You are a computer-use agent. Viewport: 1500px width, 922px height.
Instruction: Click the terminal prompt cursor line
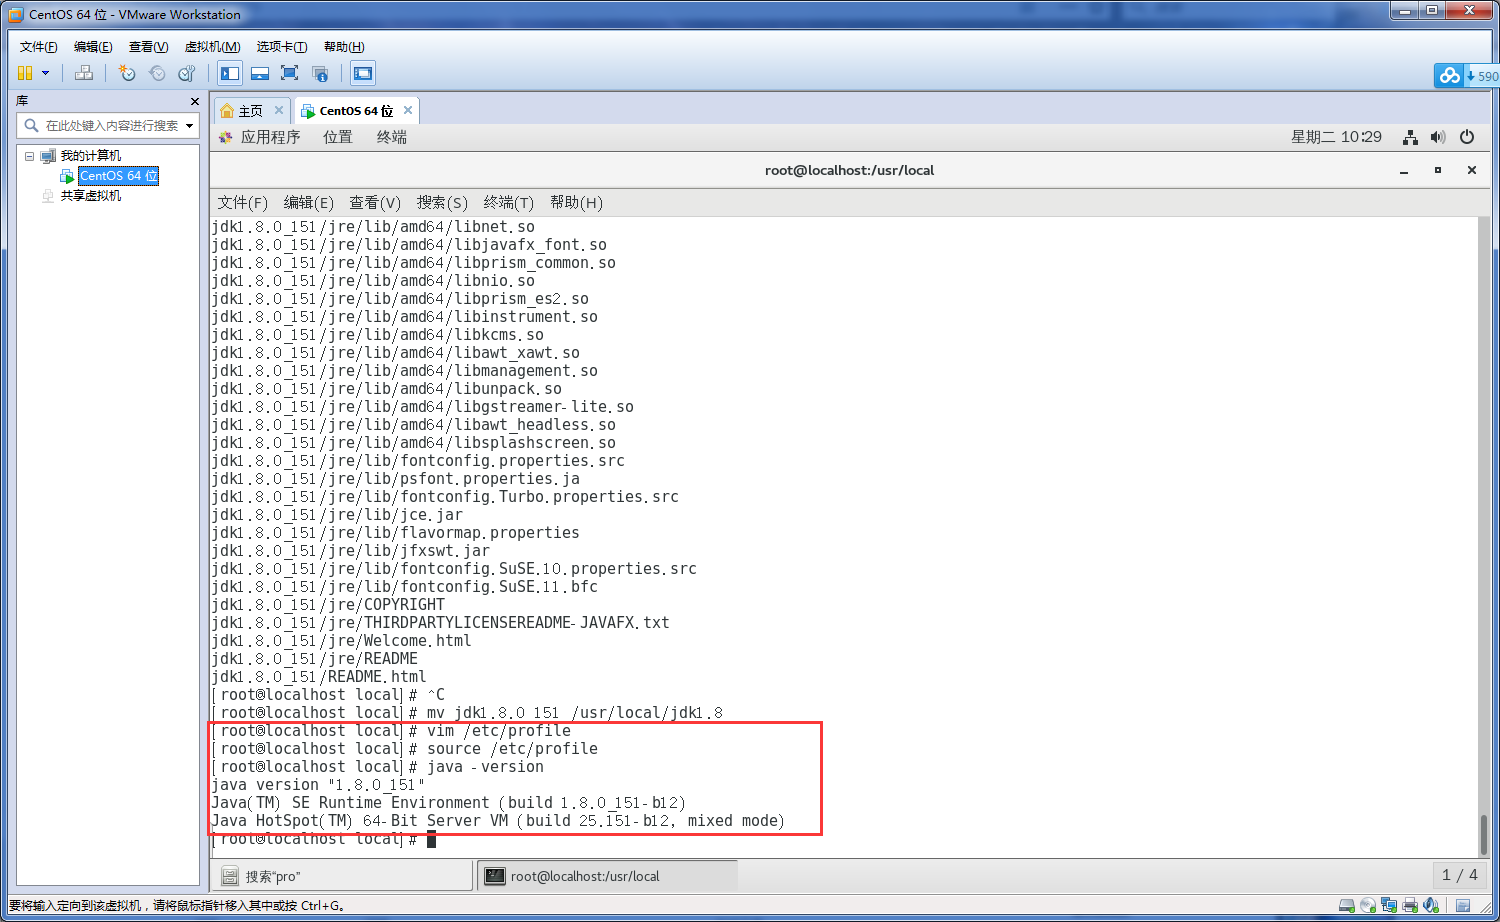(324, 839)
